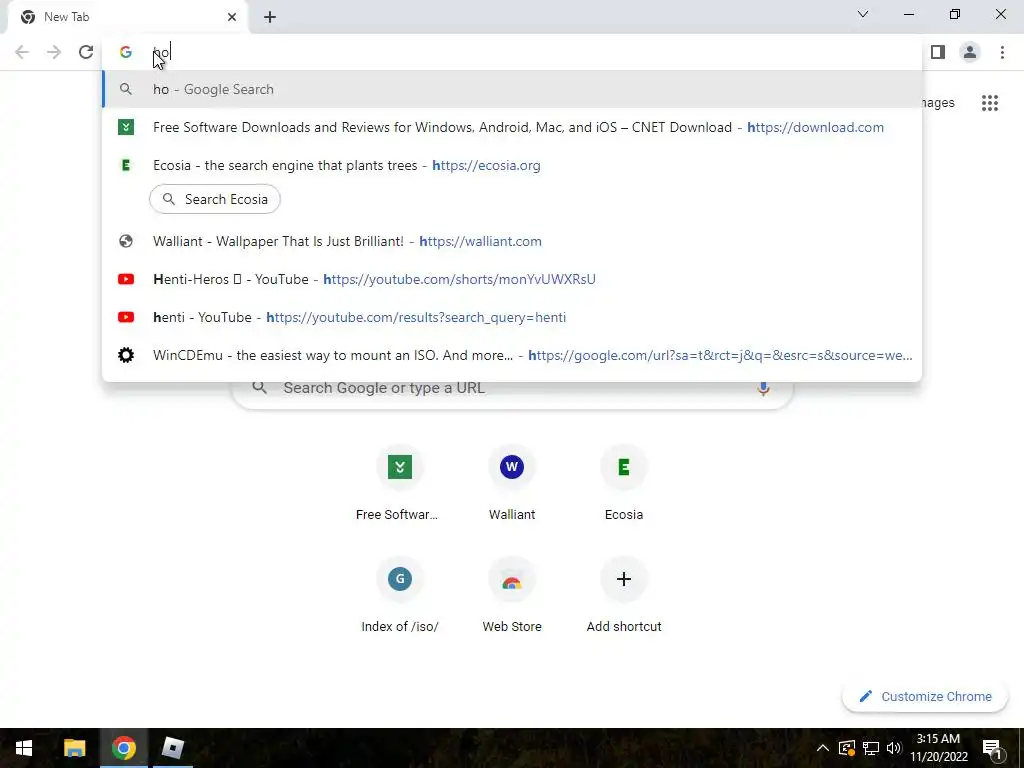Image resolution: width=1024 pixels, height=768 pixels.
Task: Click the https://walliant.com link text
Action: [480, 242]
